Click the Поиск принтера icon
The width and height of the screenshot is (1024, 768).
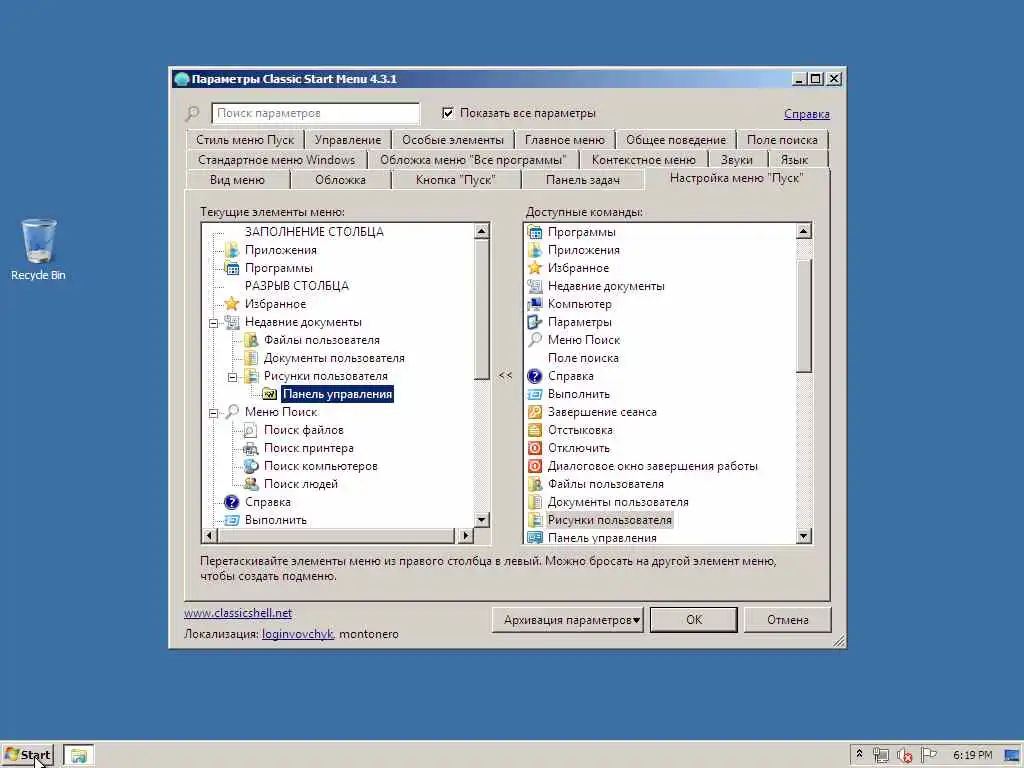251,448
